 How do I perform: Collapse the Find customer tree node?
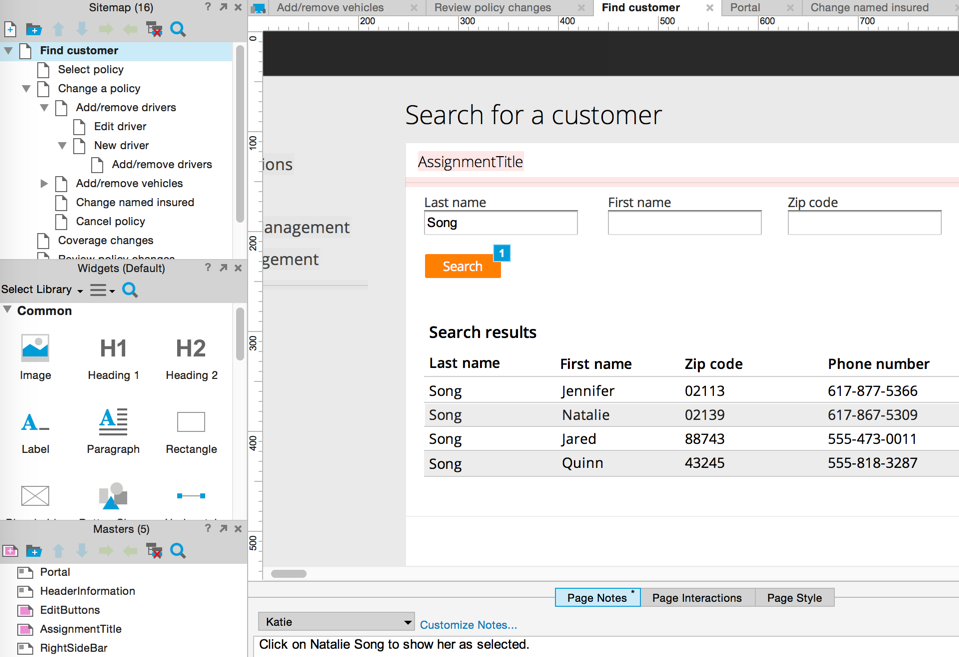(x=8, y=51)
